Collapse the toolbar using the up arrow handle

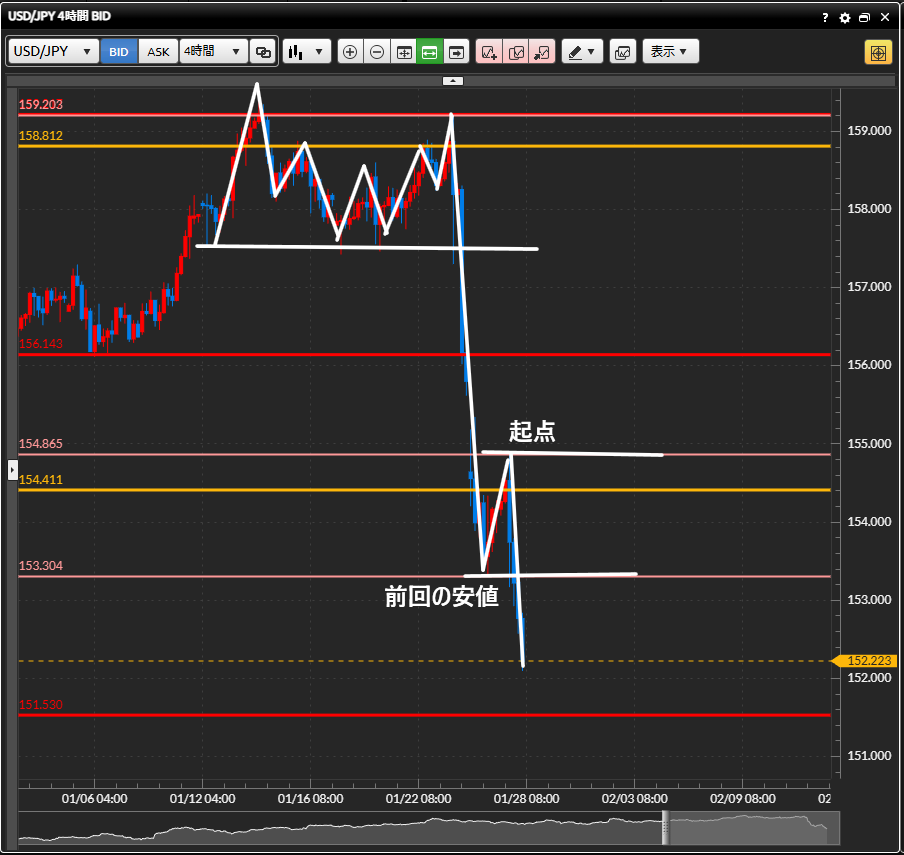click(x=453, y=80)
